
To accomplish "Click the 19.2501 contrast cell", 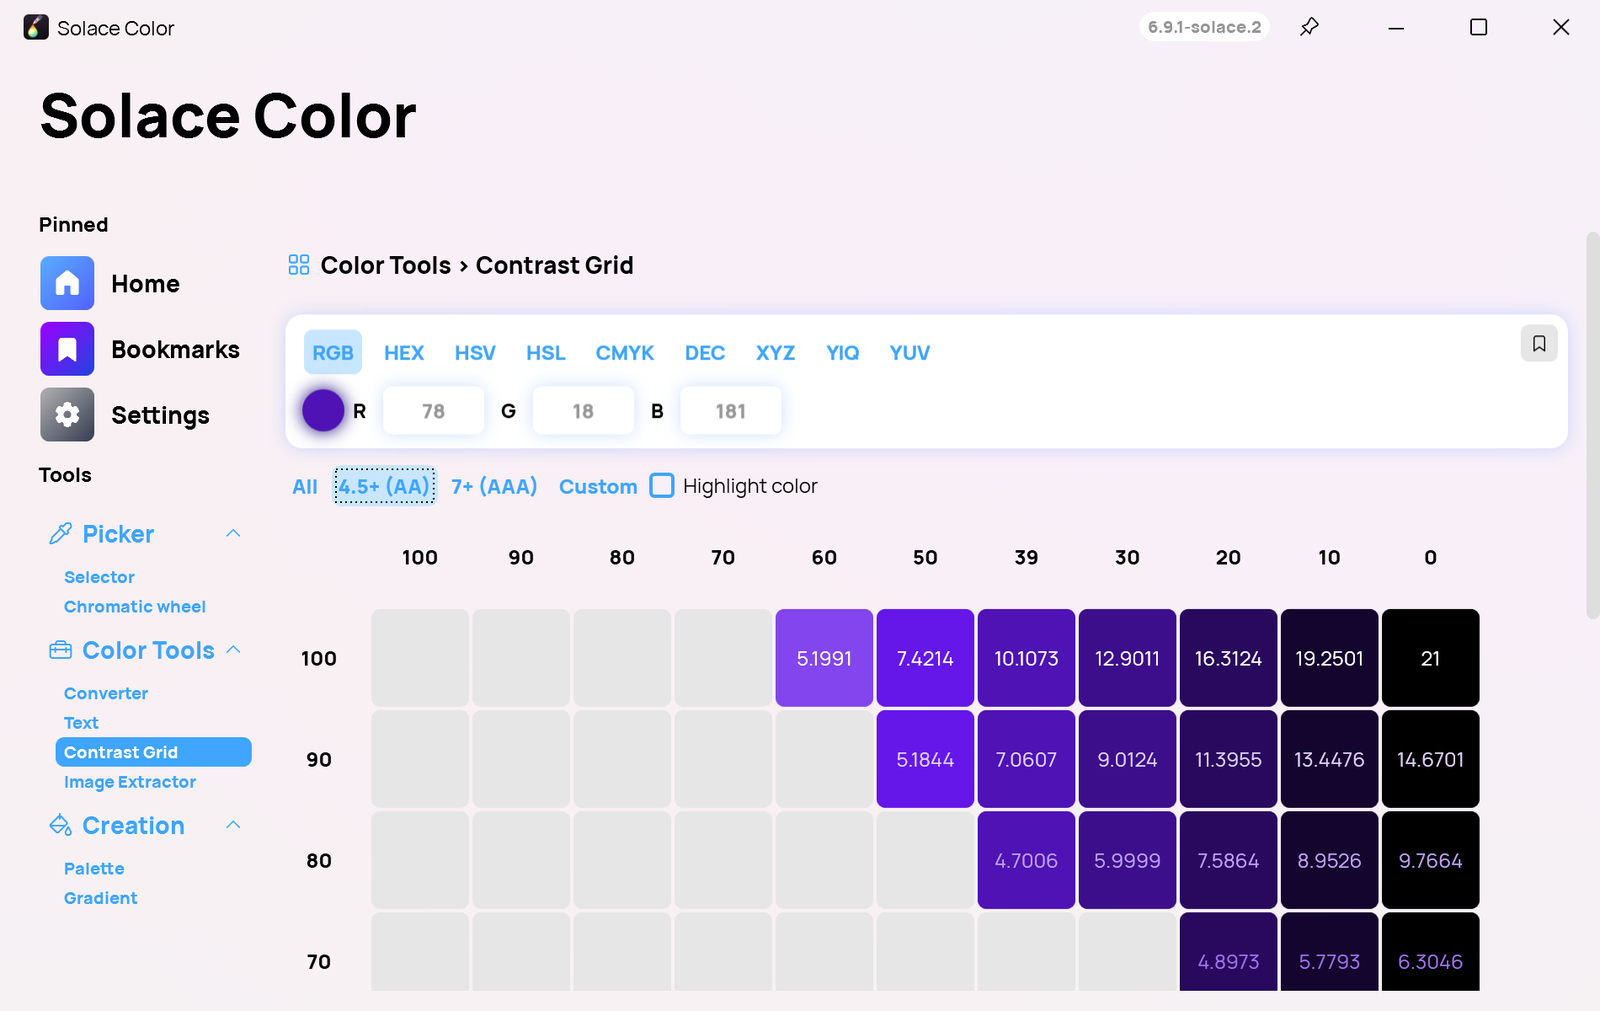I will point(1329,658).
